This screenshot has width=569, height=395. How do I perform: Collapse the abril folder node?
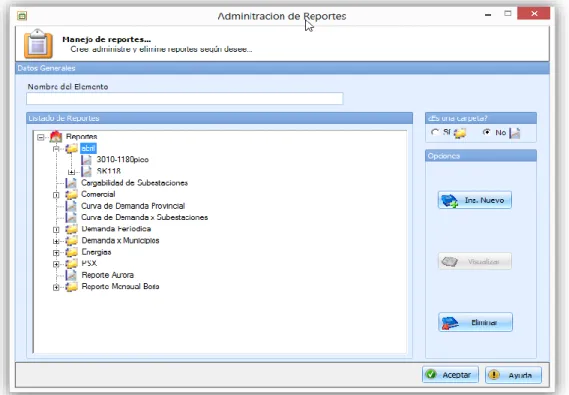pyautogui.click(x=56, y=149)
